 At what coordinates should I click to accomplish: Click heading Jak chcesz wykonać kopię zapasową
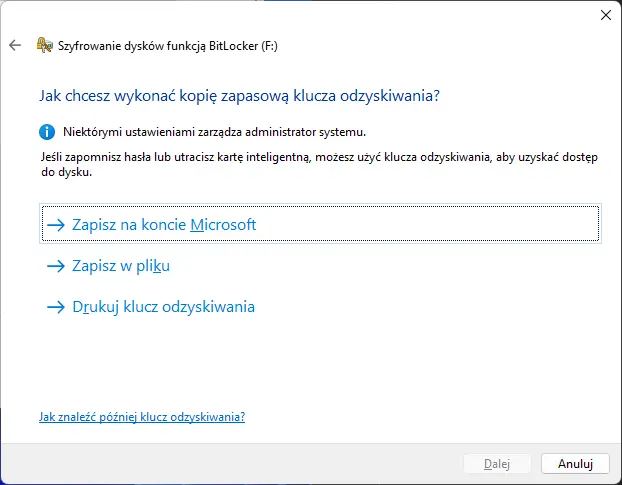pos(239,96)
